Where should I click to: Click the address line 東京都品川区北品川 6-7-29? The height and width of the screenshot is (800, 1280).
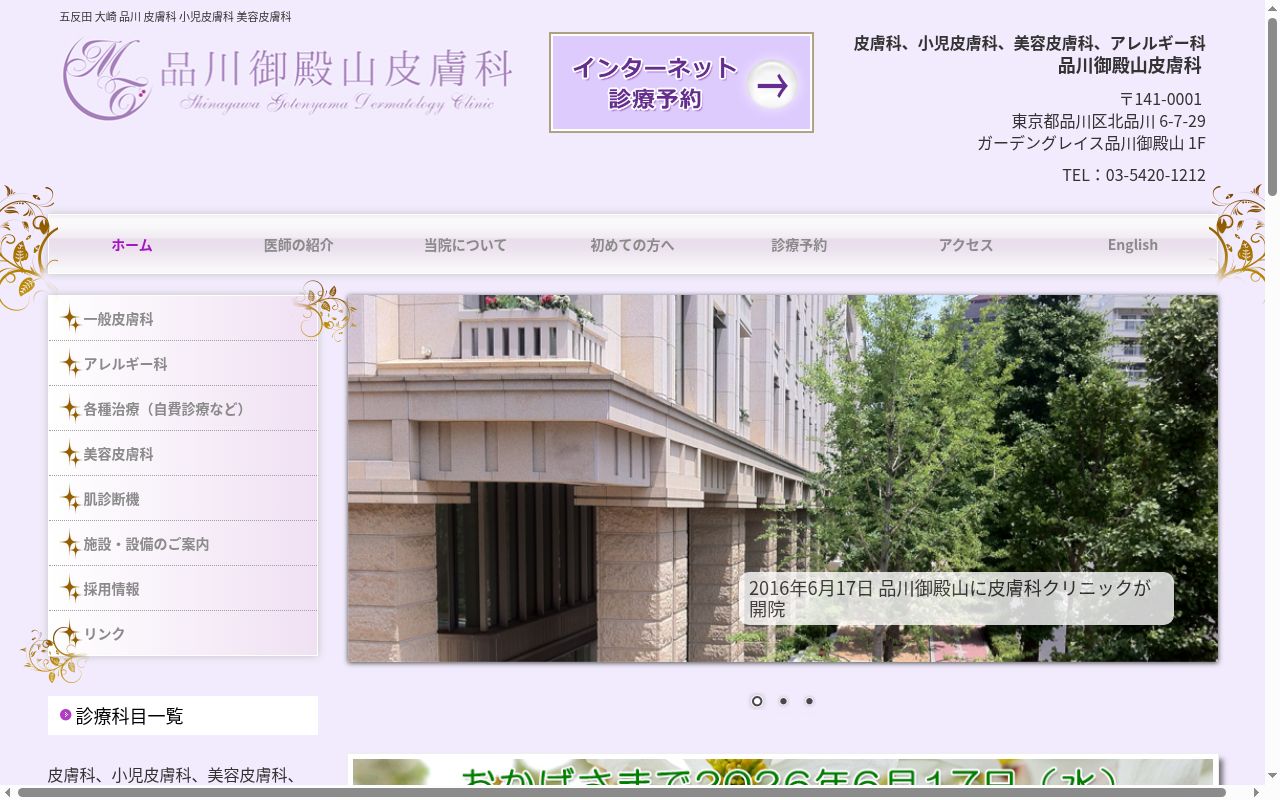click(x=1108, y=121)
